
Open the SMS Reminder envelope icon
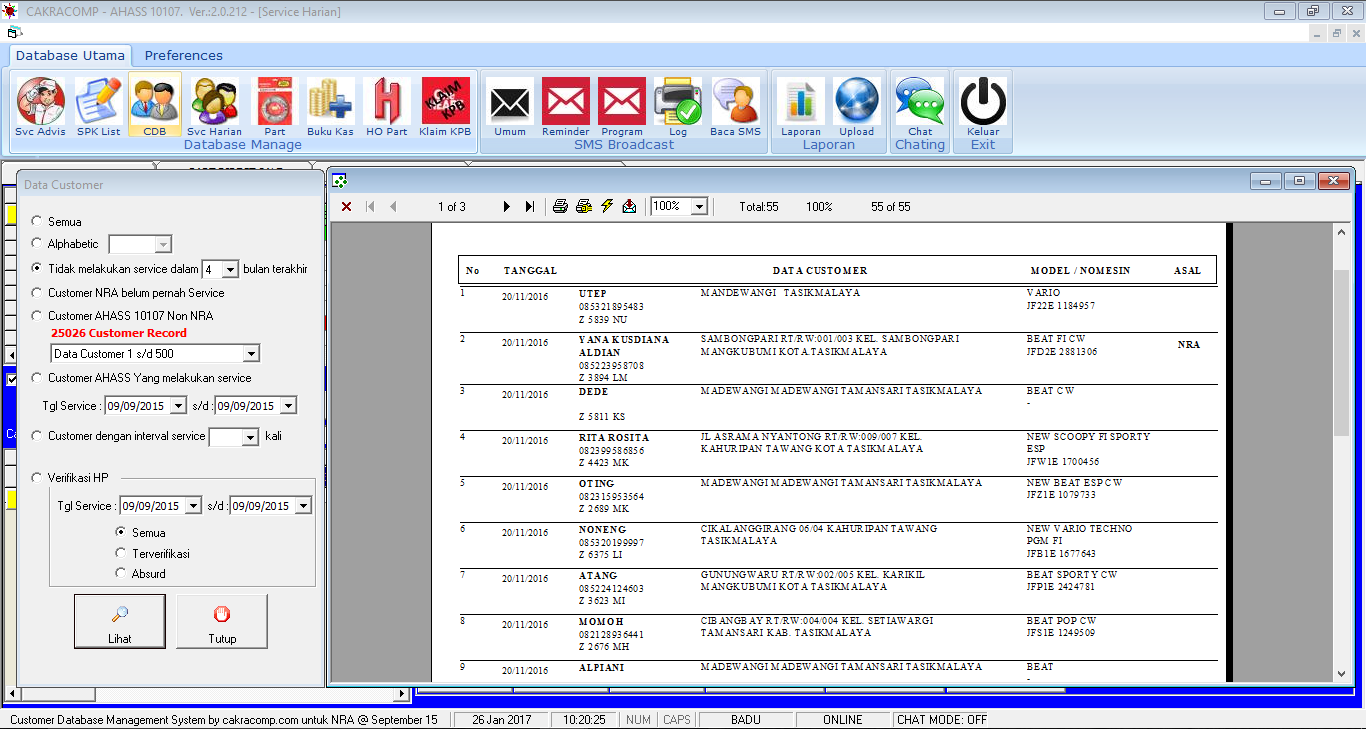(565, 106)
